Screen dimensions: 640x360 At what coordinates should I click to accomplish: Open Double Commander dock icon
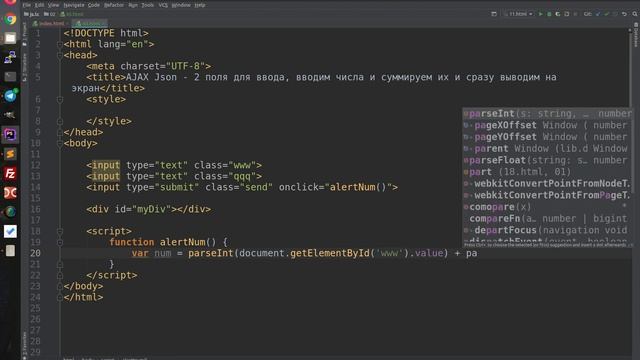pos(10,193)
